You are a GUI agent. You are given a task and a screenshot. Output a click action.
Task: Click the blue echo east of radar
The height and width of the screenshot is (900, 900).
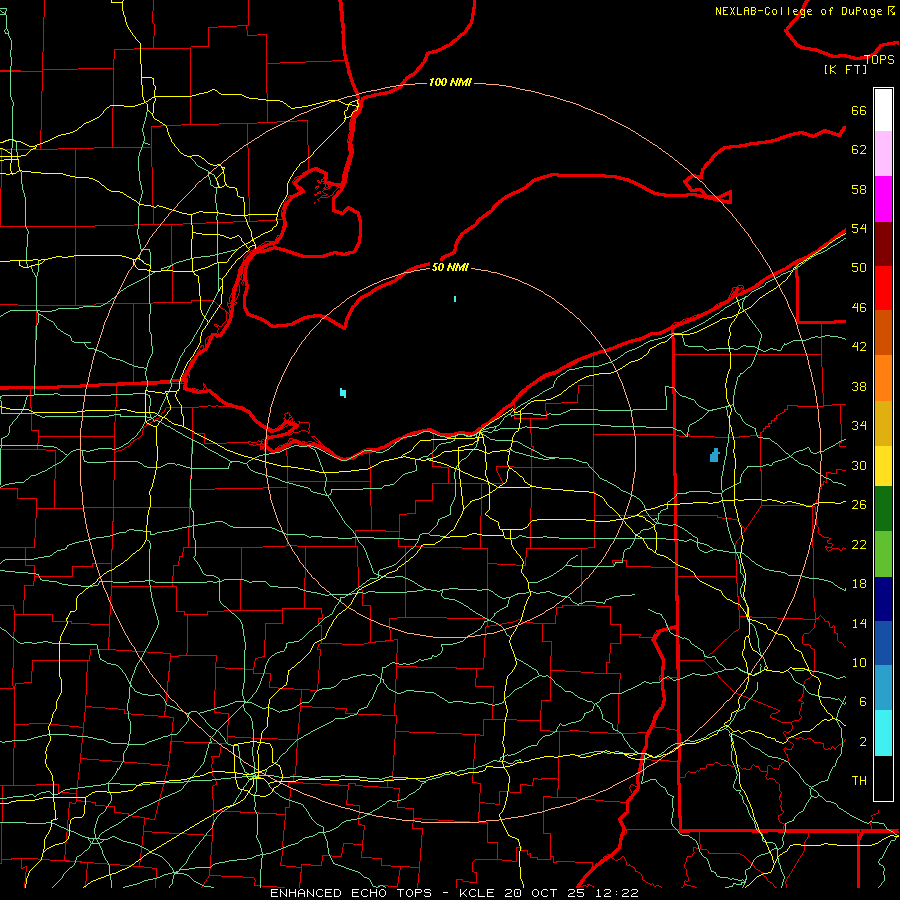[715, 455]
